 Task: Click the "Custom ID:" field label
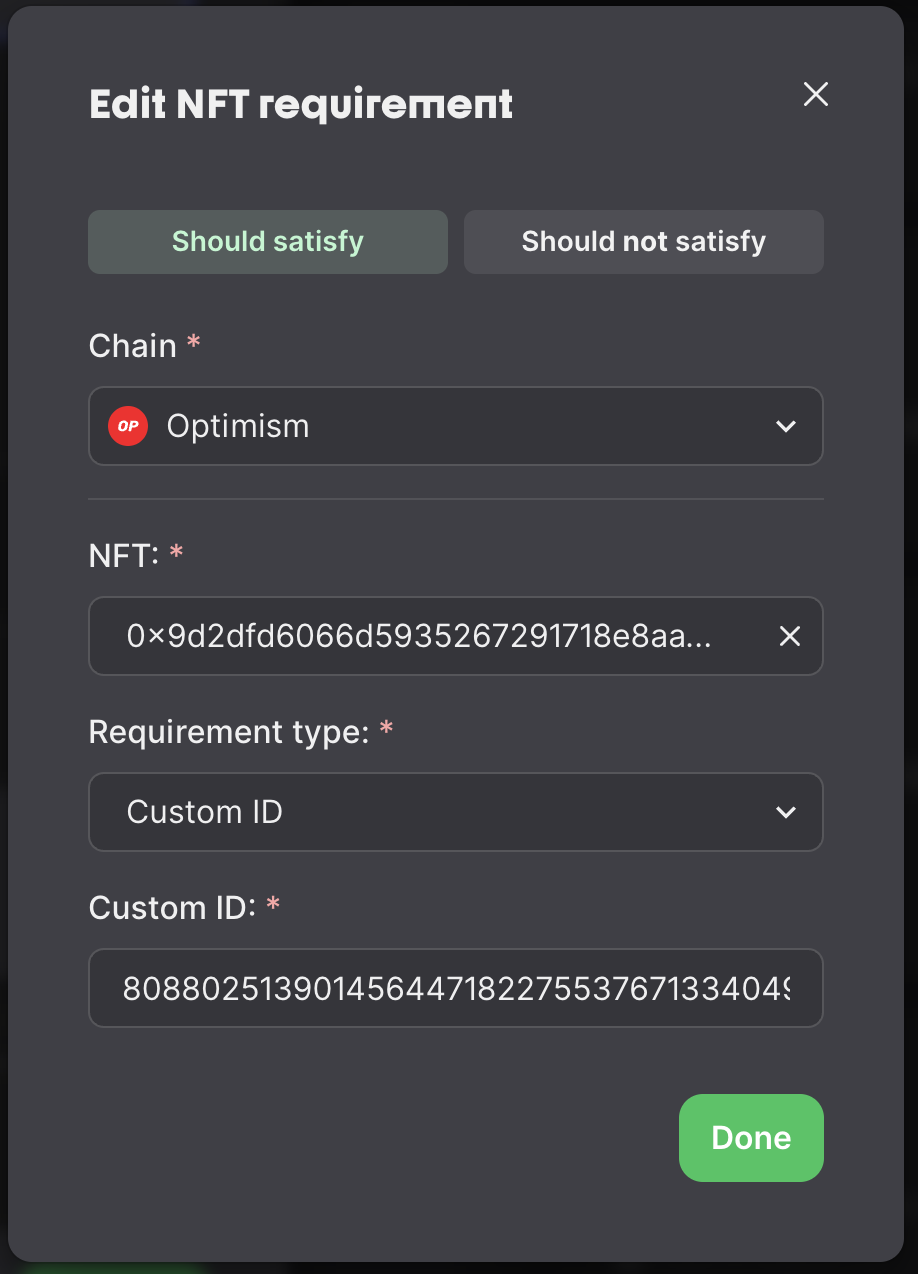173,908
